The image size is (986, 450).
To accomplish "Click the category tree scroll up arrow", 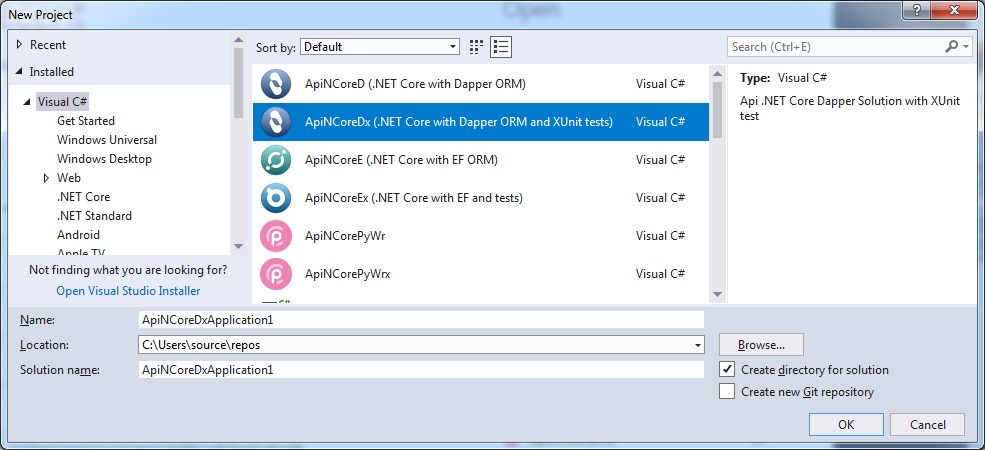I will (238, 40).
